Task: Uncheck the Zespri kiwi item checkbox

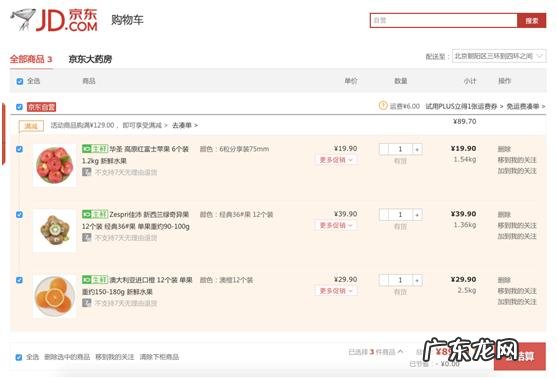Action: (x=20, y=215)
